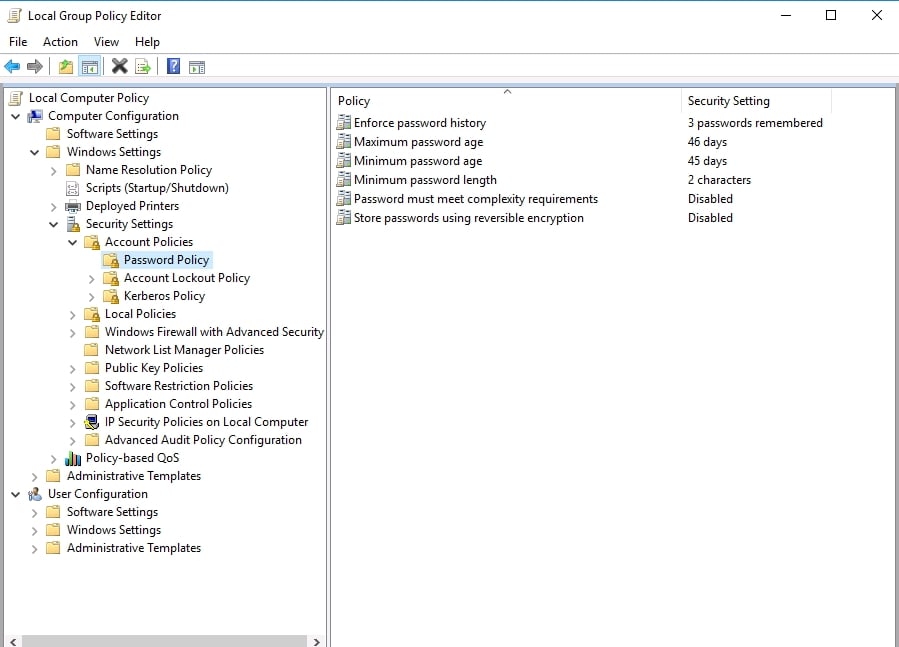This screenshot has height=647, width=899.
Task: Open the View menu
Action: click(106, 42)
